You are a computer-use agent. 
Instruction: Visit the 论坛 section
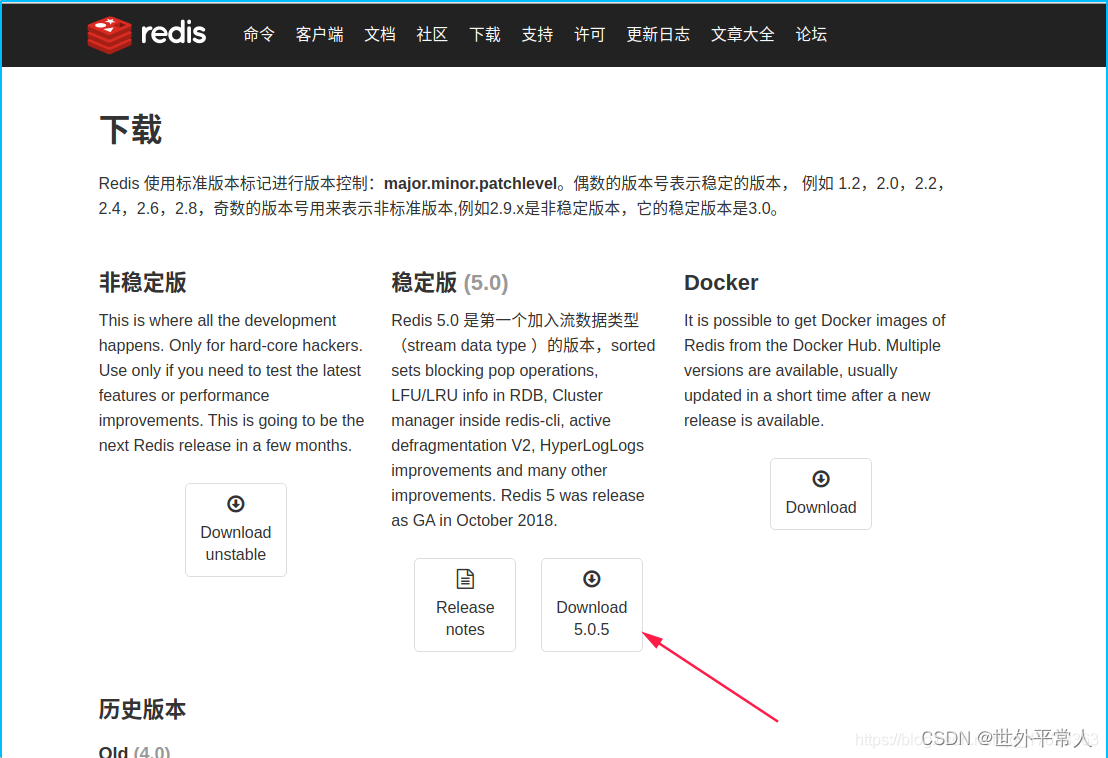[811, 34]
